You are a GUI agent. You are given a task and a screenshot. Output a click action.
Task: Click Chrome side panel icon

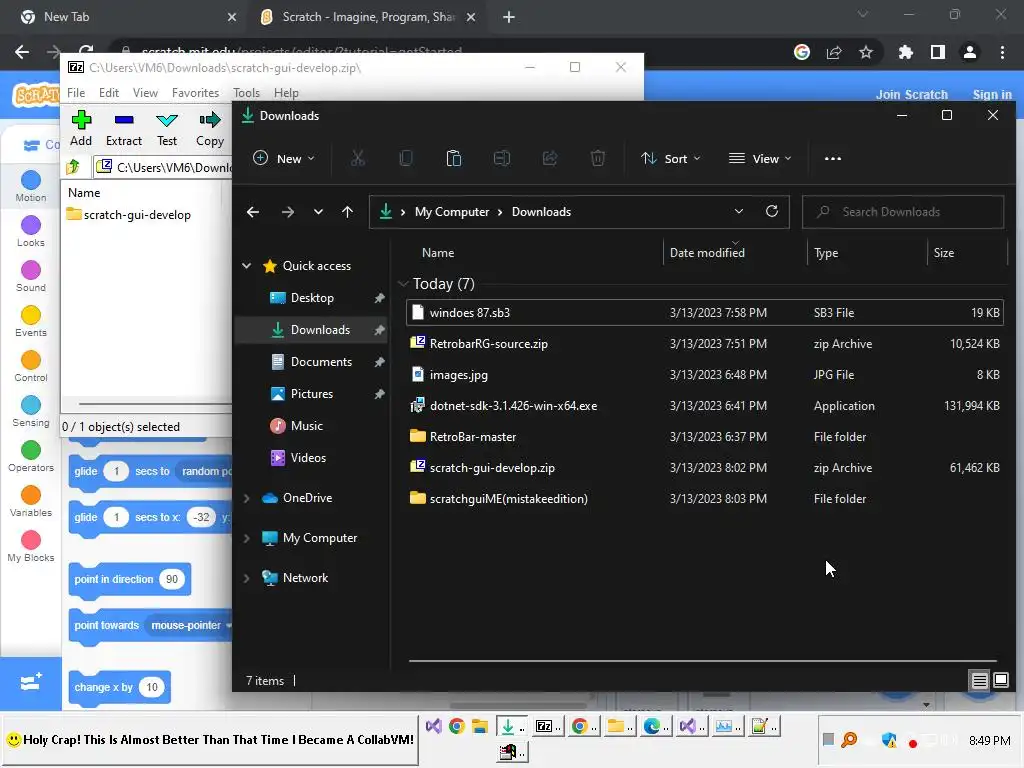tap(938, 52)
